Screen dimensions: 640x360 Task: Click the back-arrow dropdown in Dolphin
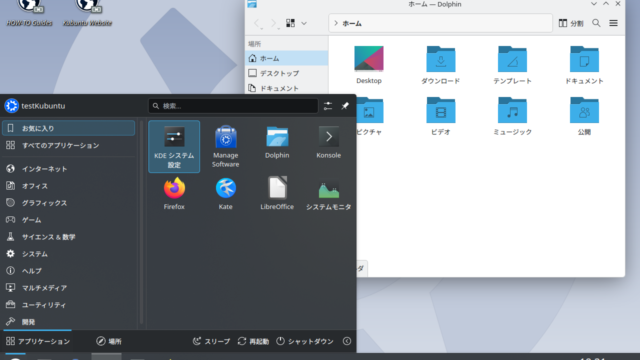(x=261, y=29)
